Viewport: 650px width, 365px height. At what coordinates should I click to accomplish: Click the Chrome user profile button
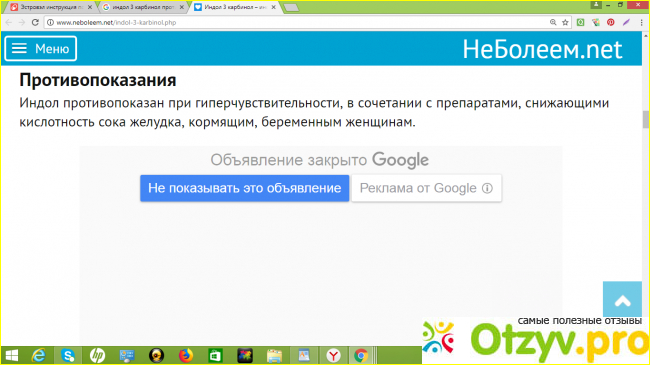[596, 5]
